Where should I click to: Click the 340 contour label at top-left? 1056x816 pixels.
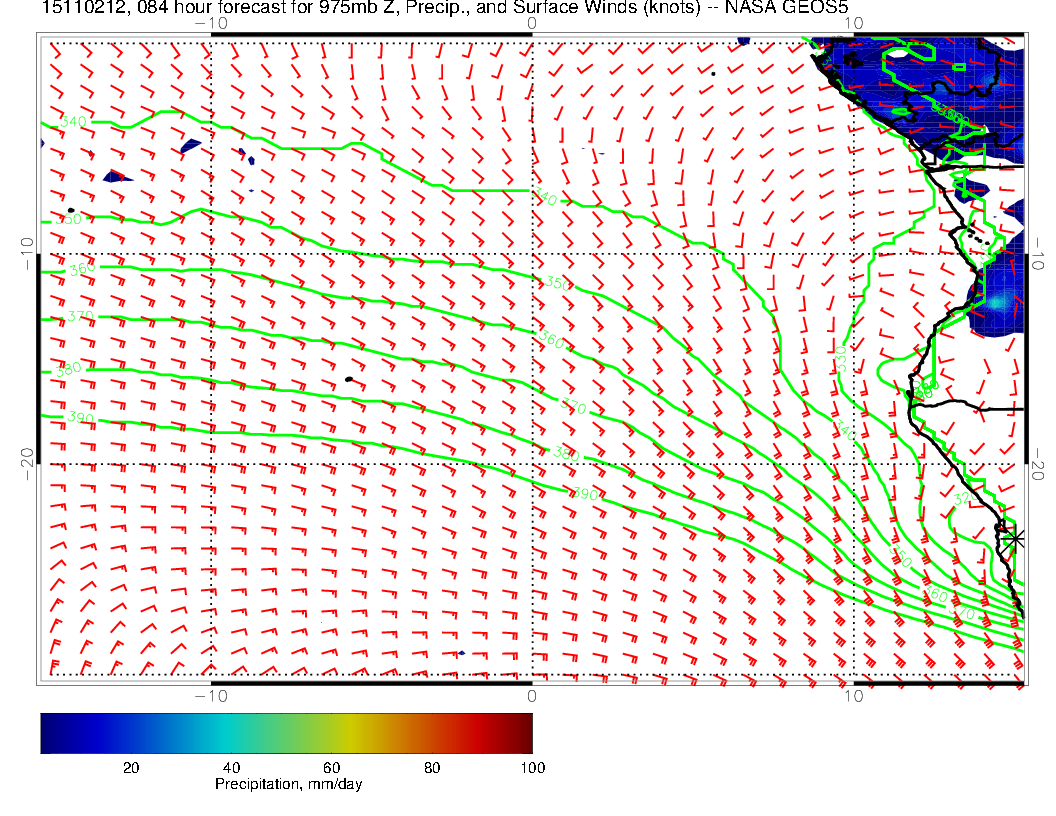point(74,121)
